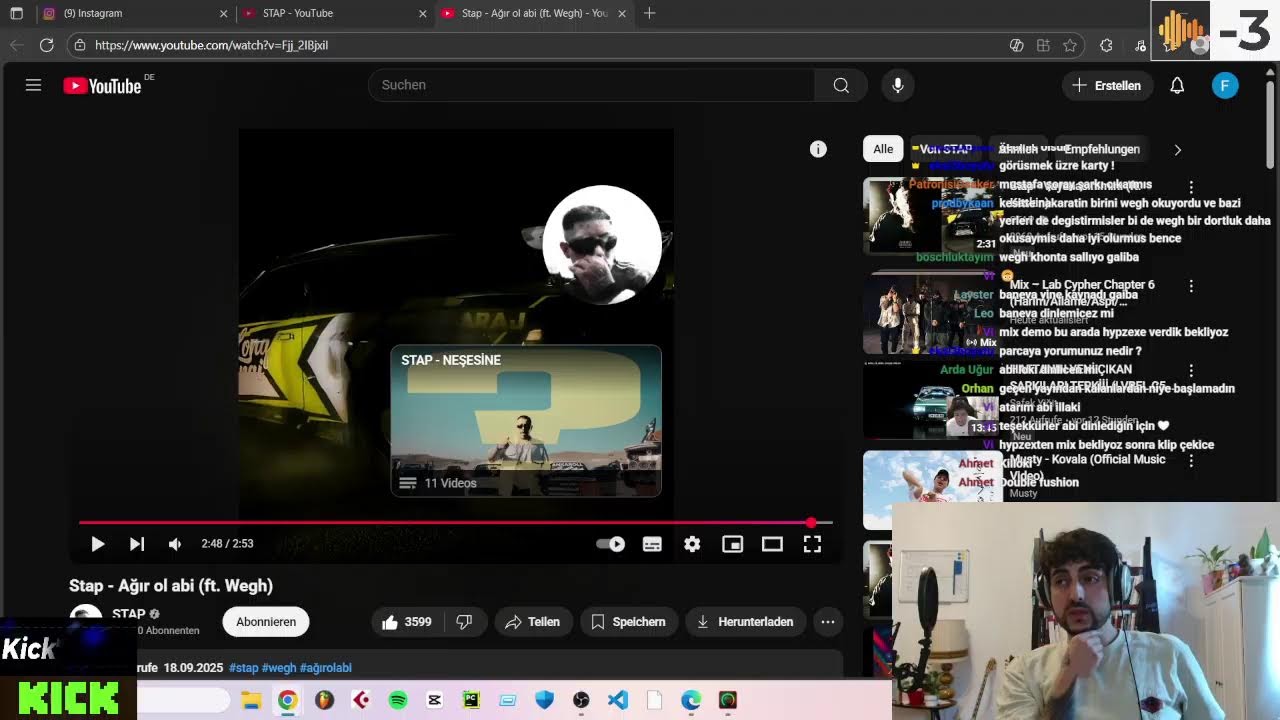Switch to miniplayer mode
1280x720 pixels.
pyautogui.click(x=733, y=544)
